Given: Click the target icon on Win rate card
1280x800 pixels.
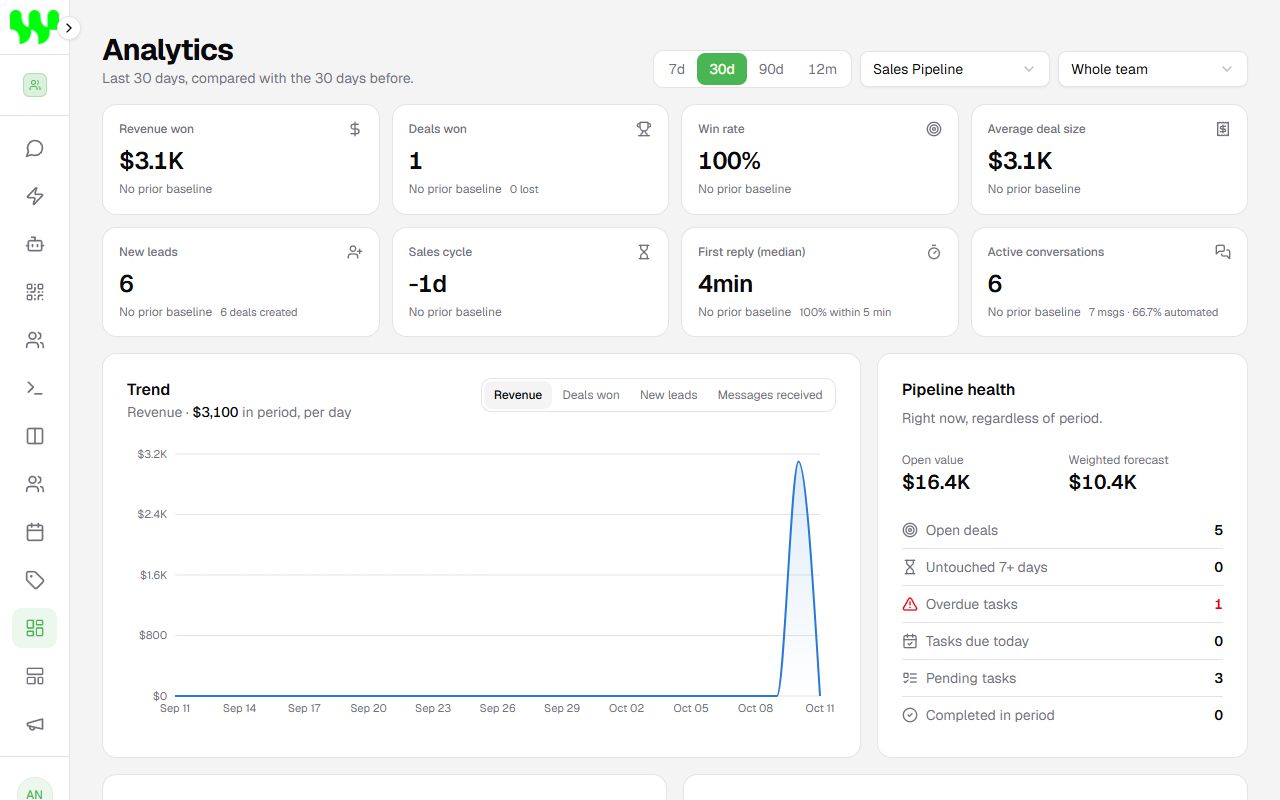Looking at the screenshot, I should pyautogui.click(x=934, y=129).
